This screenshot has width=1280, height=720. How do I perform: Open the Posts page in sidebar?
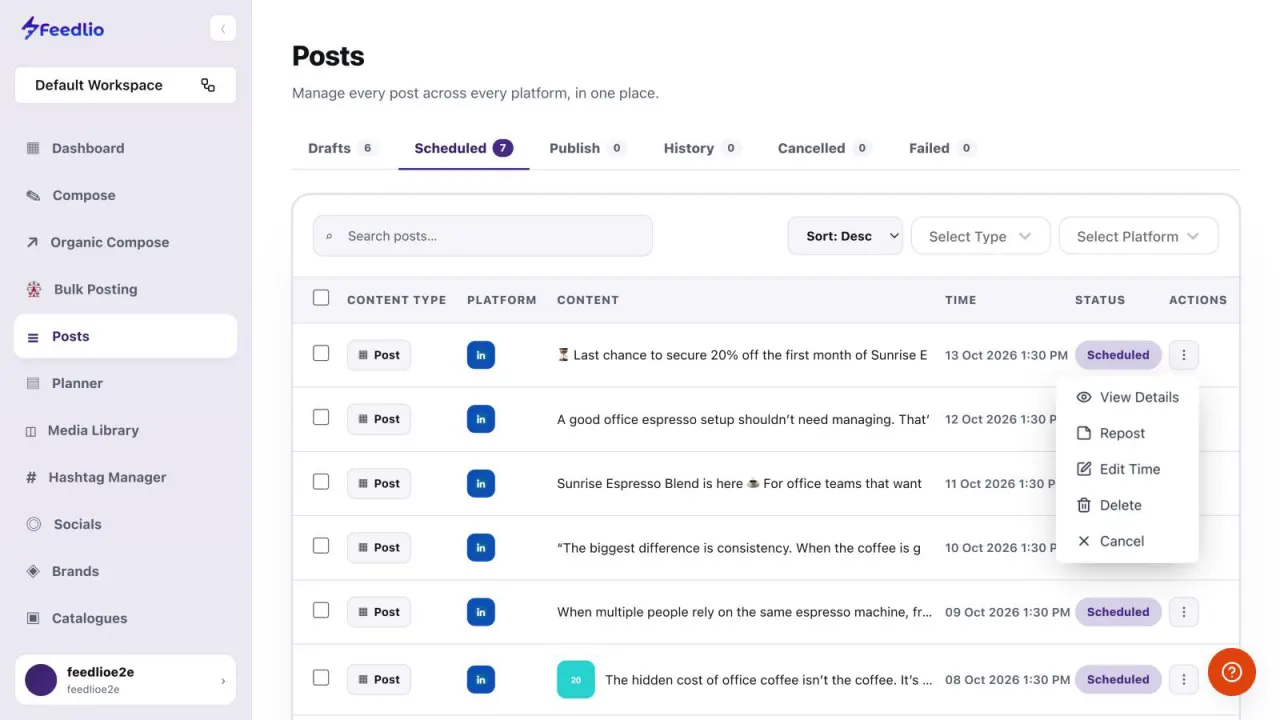click(125, 336)
